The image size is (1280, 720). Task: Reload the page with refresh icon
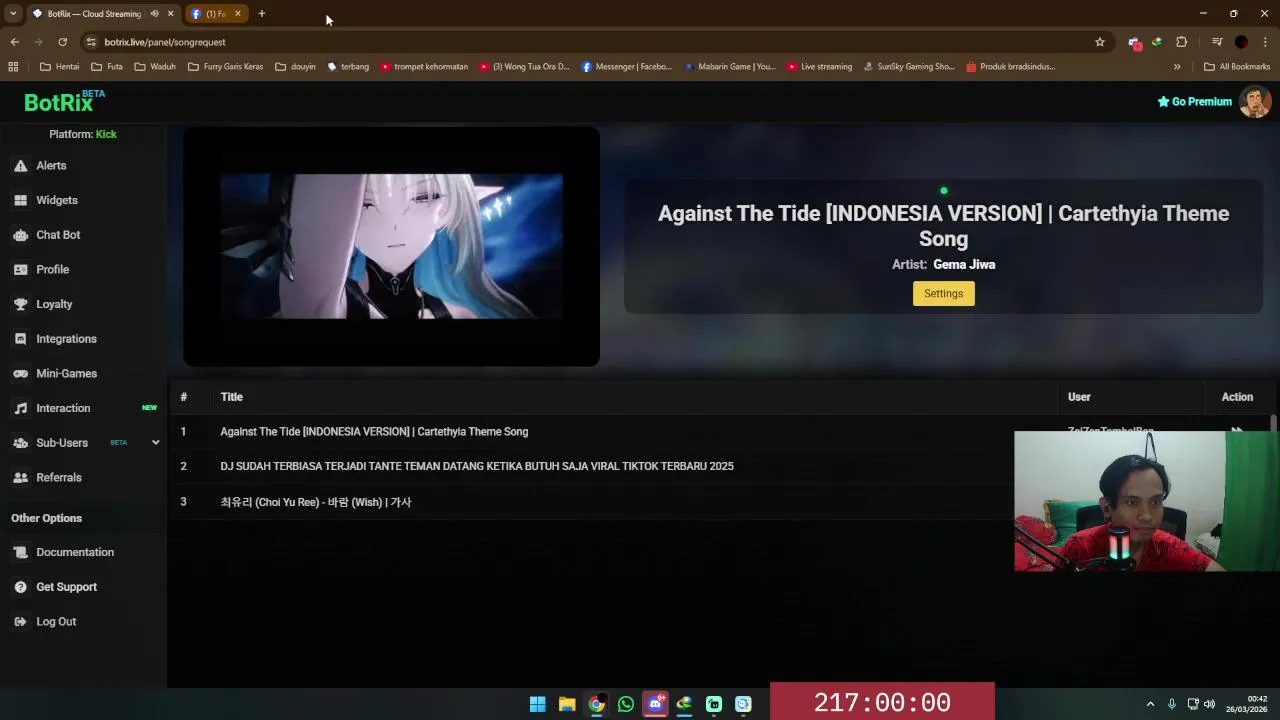click(62, 42)
